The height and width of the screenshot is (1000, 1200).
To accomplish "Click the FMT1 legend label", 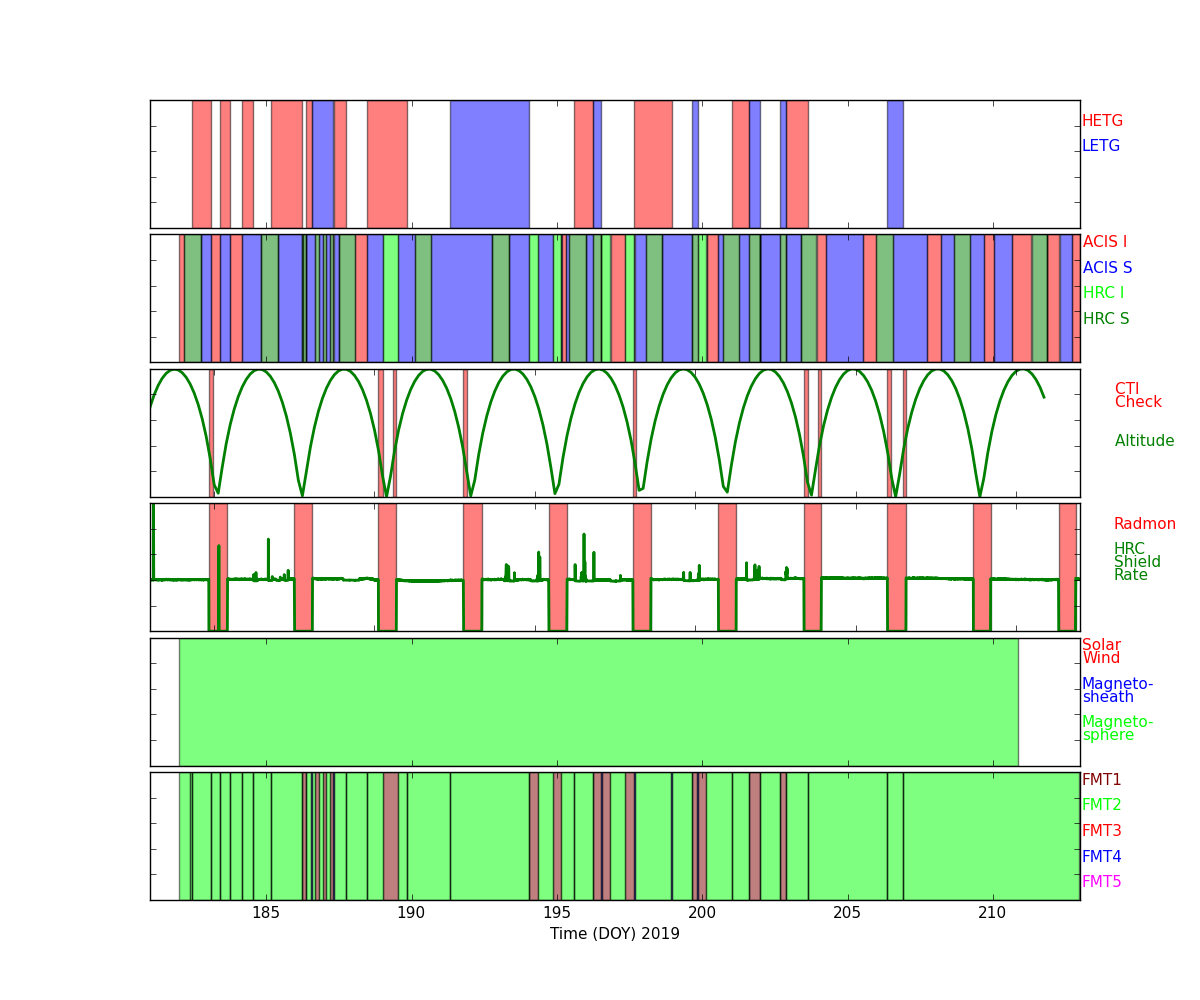I will [1101, 780].
